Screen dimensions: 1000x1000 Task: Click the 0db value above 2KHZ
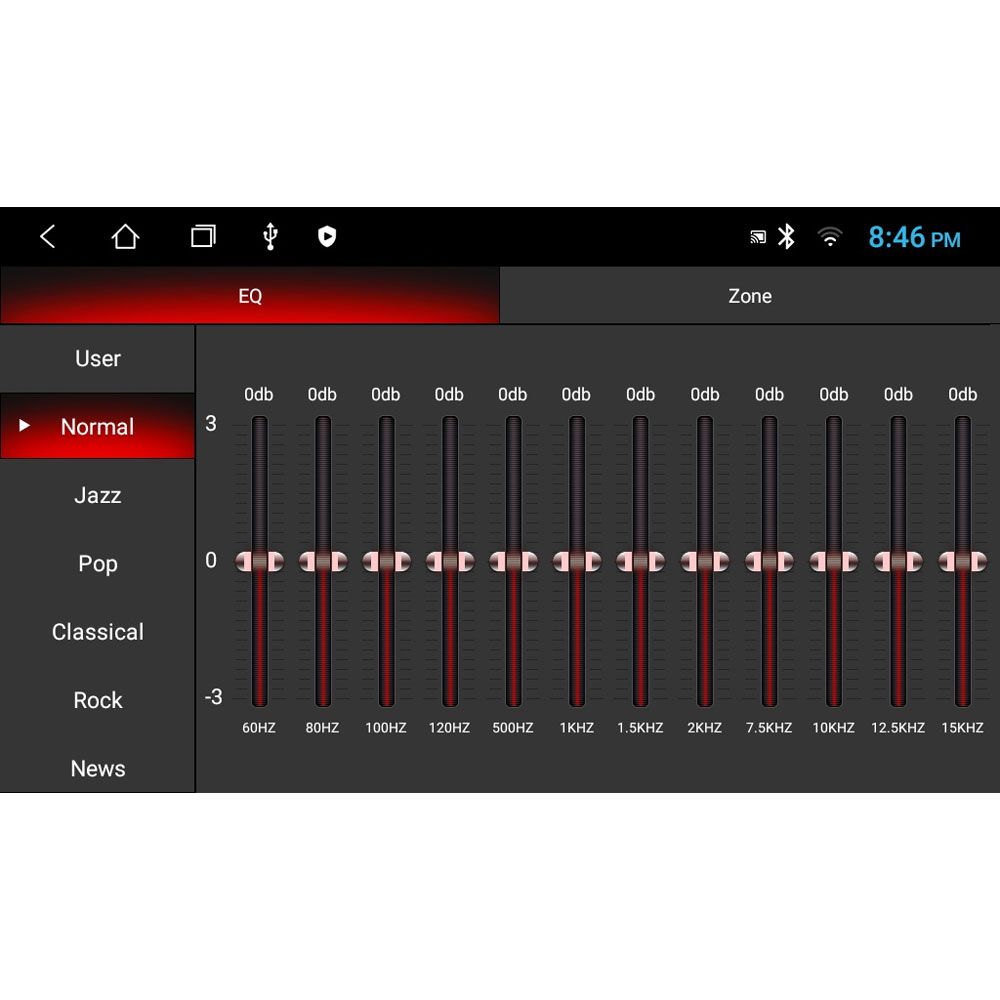705,394
